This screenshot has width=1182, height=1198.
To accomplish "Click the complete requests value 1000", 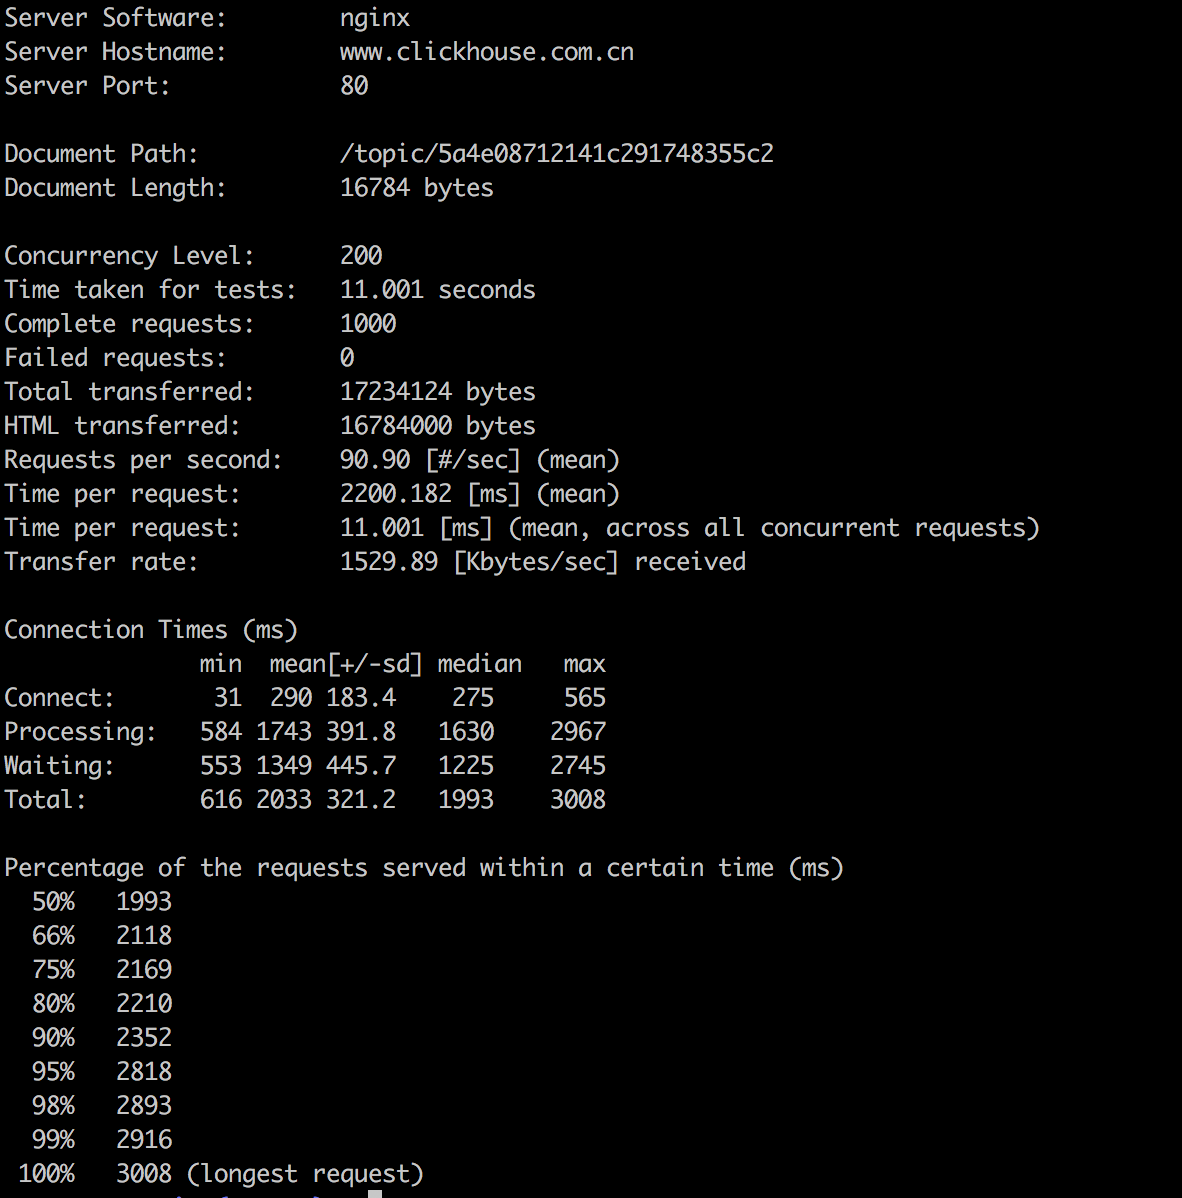I will pyautogui.click(x=368, y=324).
